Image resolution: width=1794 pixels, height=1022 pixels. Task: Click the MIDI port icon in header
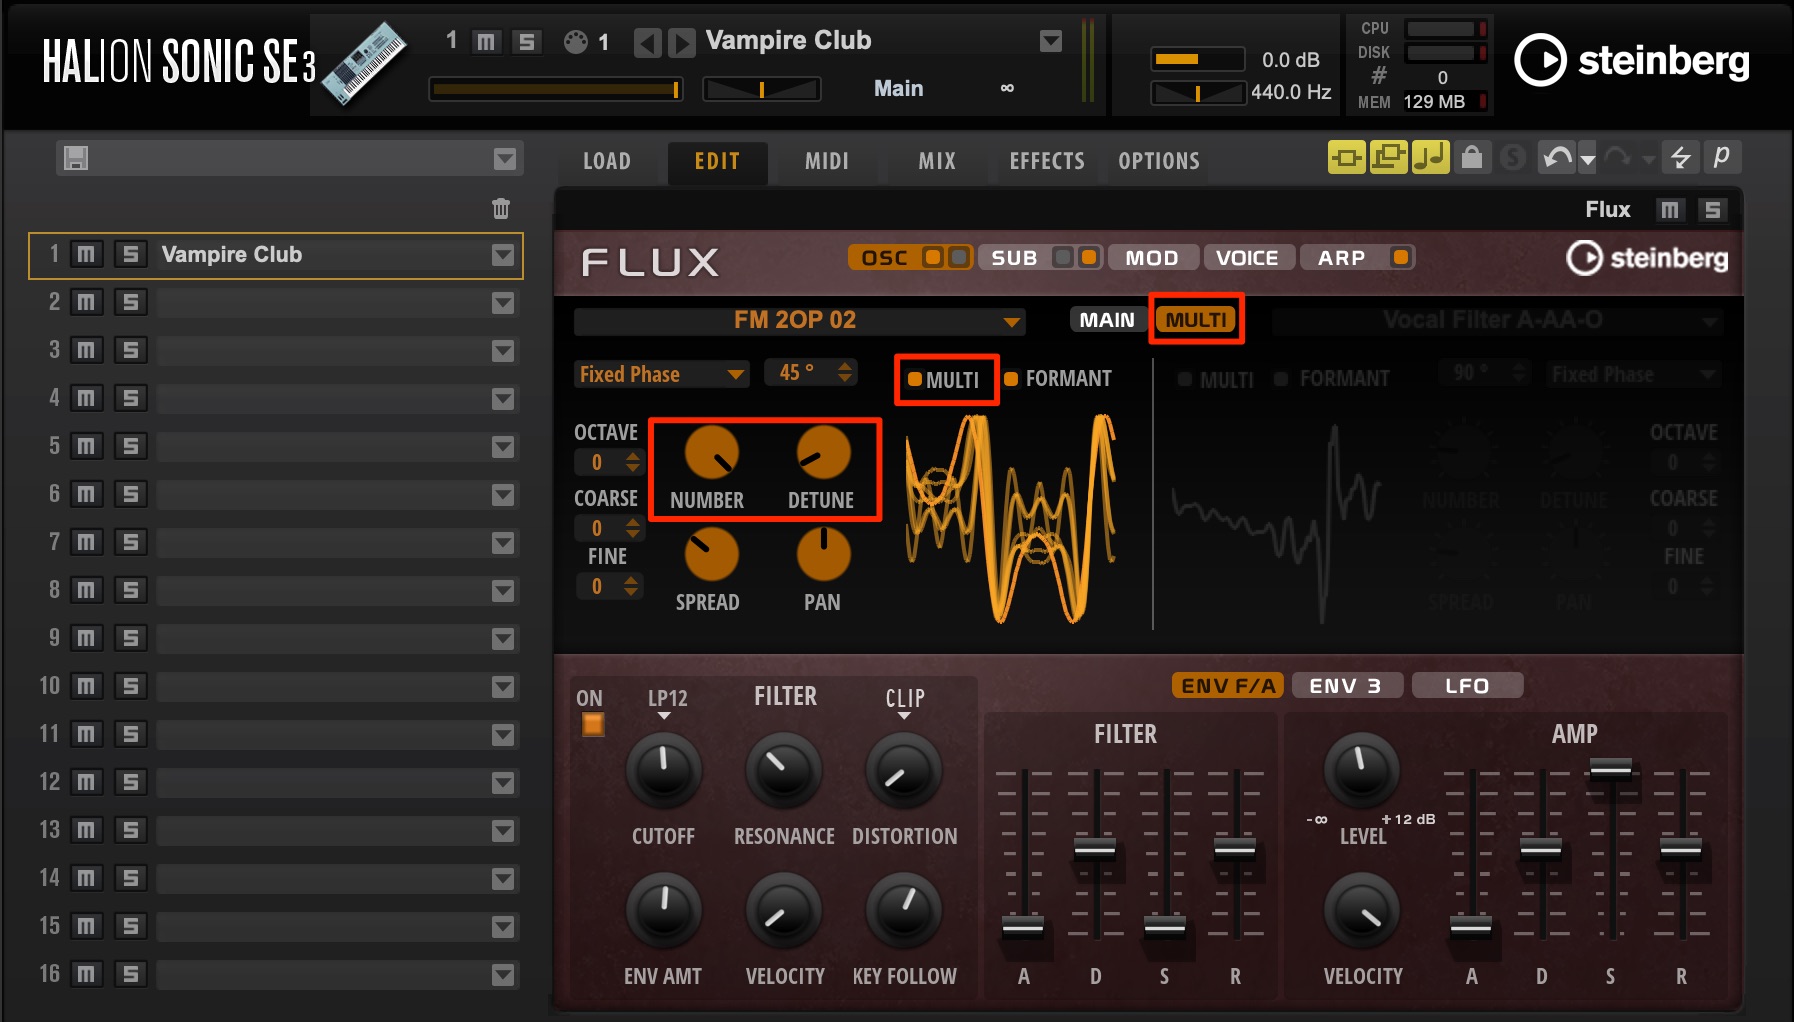pyautogui.click(x=575, y=42)
